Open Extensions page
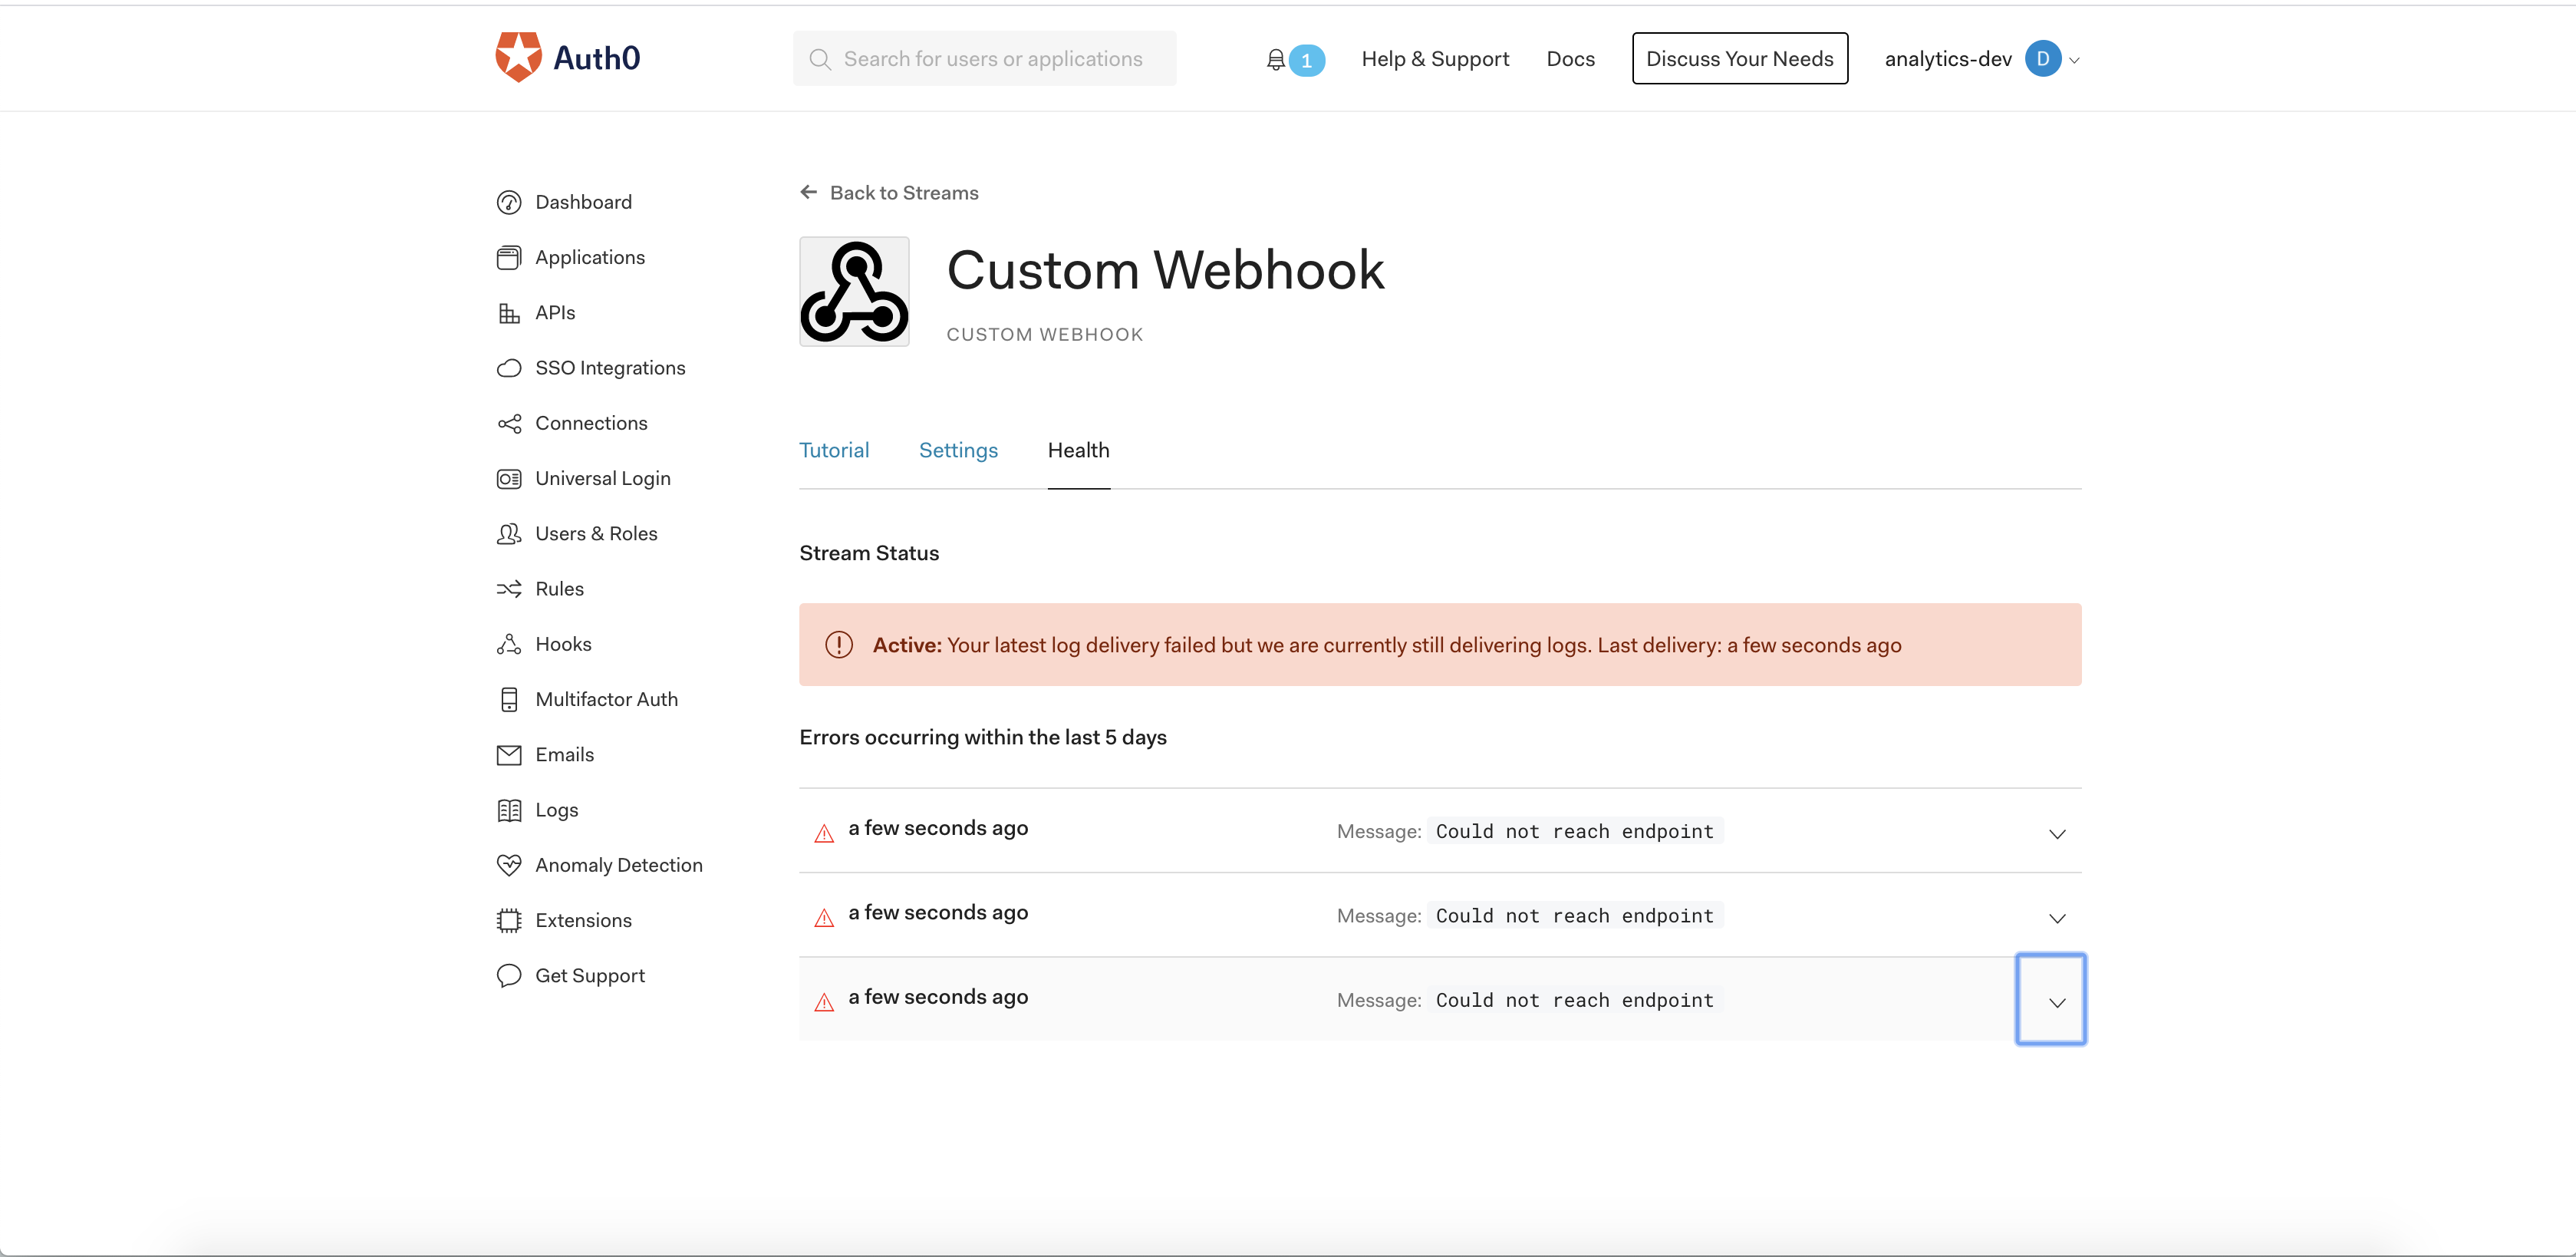2576x1257 pixels. 583,921
